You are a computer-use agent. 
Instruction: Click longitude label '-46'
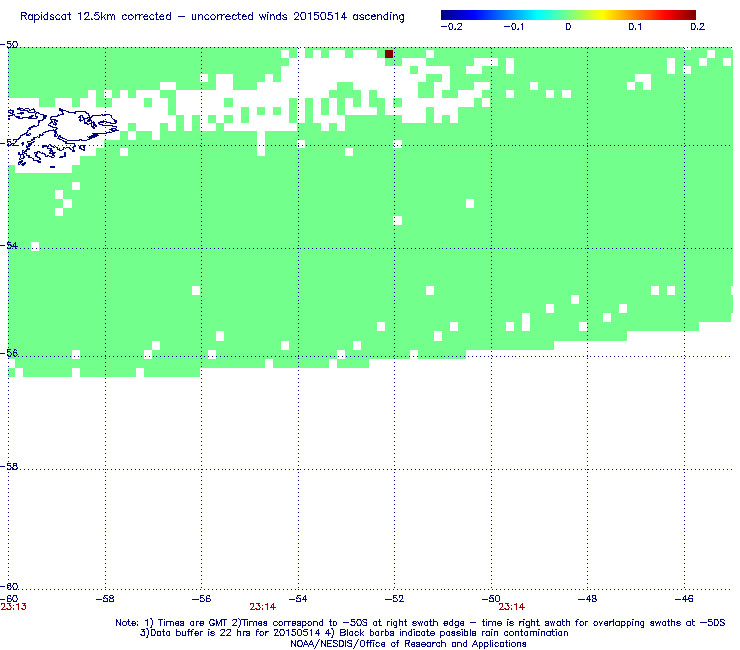684,599
